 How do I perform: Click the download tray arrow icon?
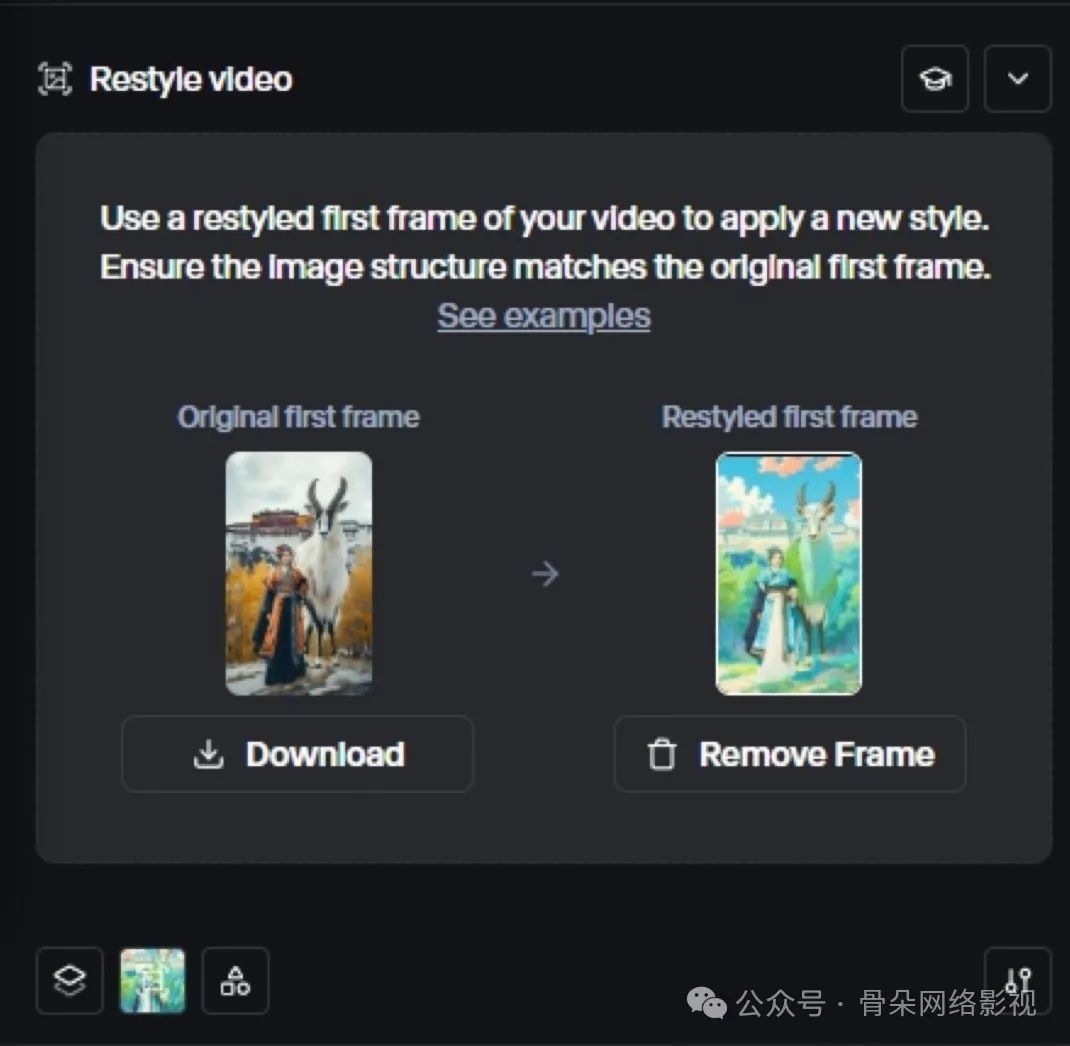(208, 755)
